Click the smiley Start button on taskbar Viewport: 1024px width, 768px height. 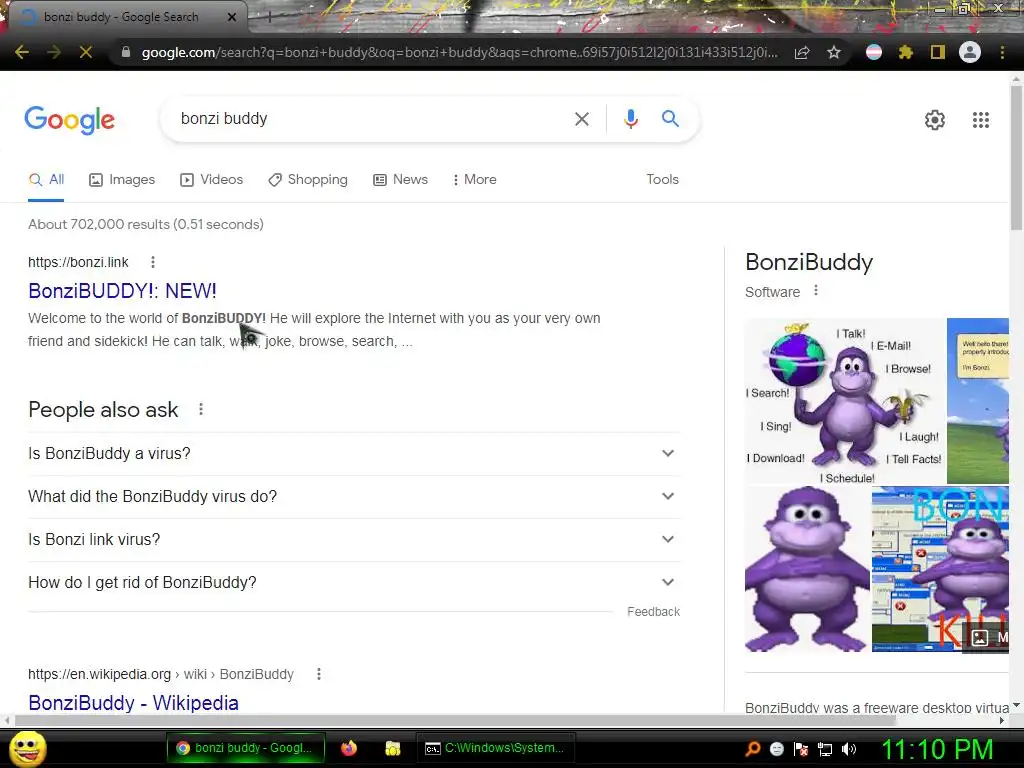click(27, 748)
